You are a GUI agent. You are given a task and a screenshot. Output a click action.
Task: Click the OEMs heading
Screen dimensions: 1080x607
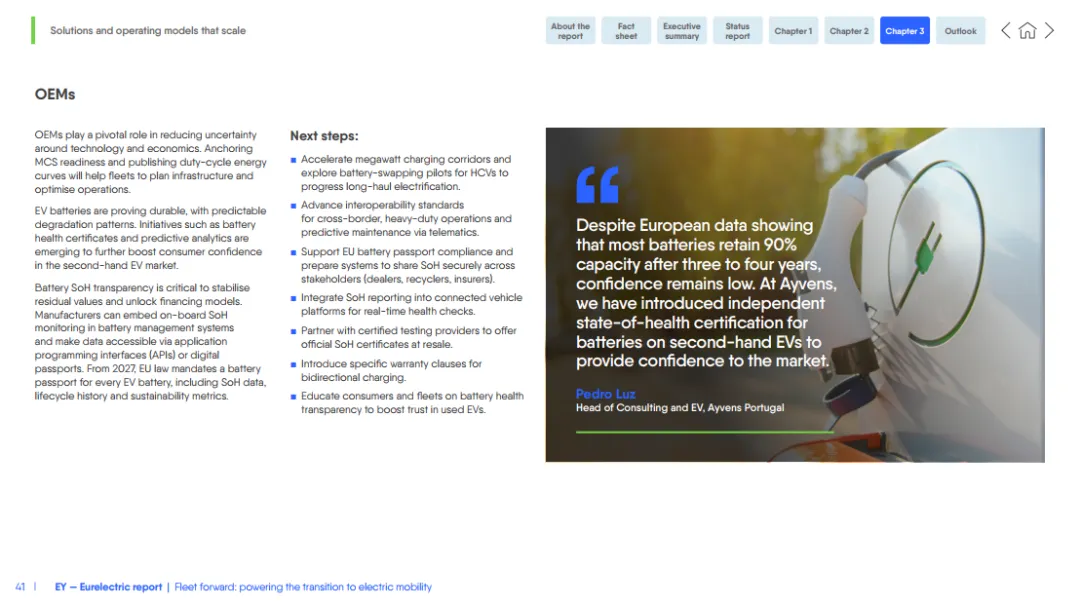point(55,94)
